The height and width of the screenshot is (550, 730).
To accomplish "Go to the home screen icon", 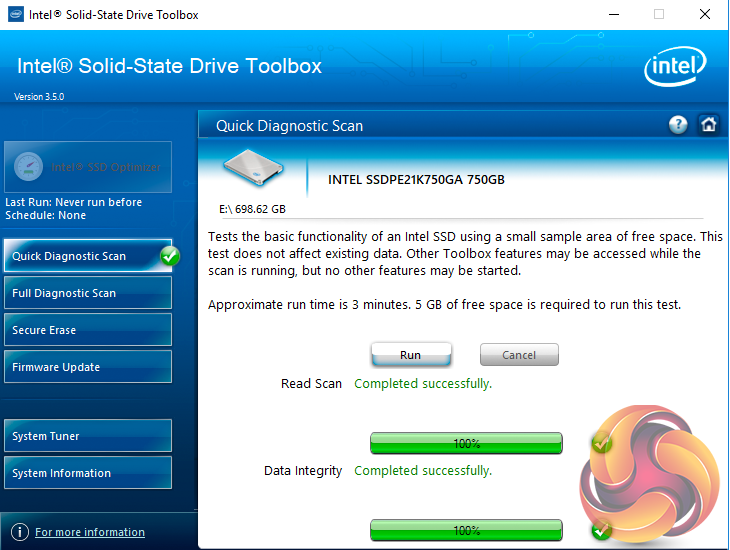I will click(709, 124).
